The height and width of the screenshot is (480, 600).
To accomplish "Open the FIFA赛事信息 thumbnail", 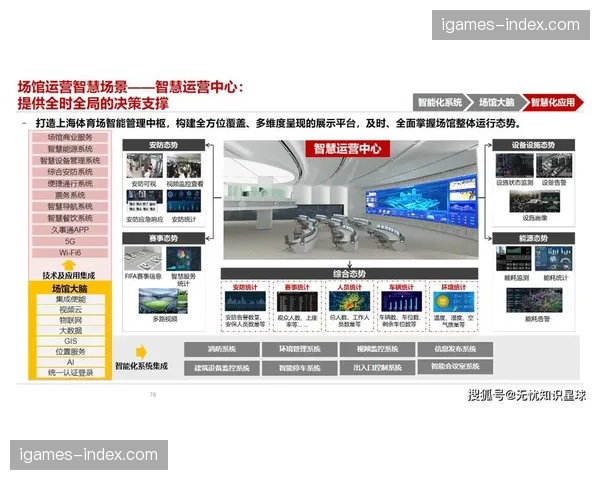I will click(143, 258).
